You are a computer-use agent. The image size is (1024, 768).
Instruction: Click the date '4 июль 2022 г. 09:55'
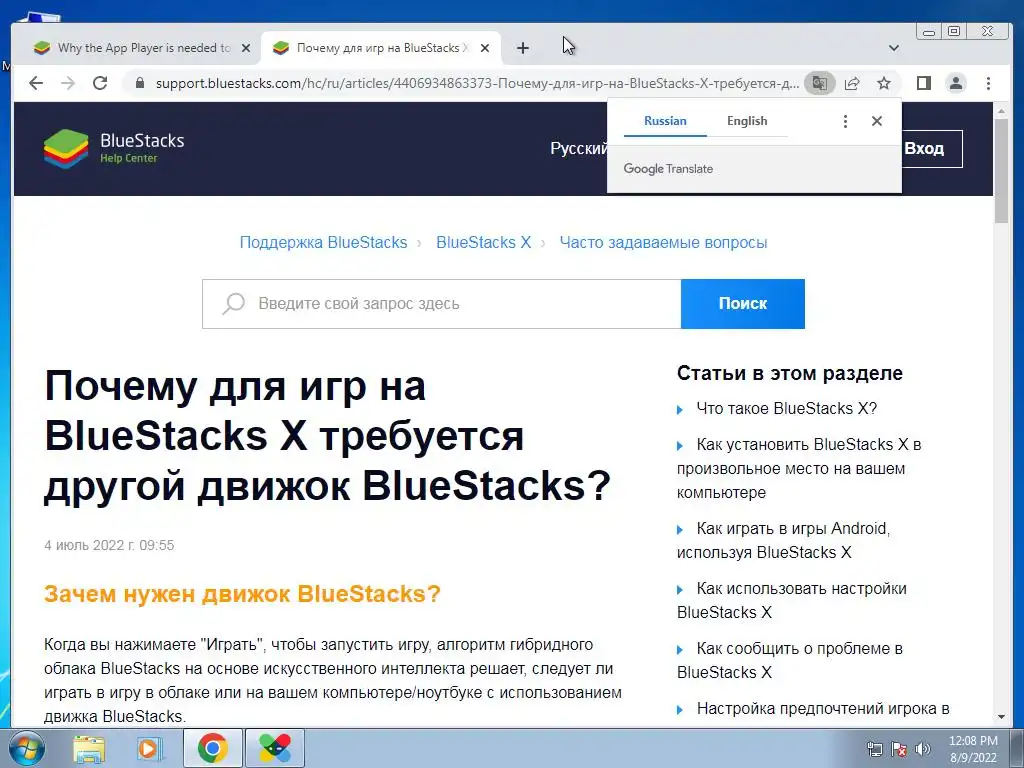click(109, 545)
